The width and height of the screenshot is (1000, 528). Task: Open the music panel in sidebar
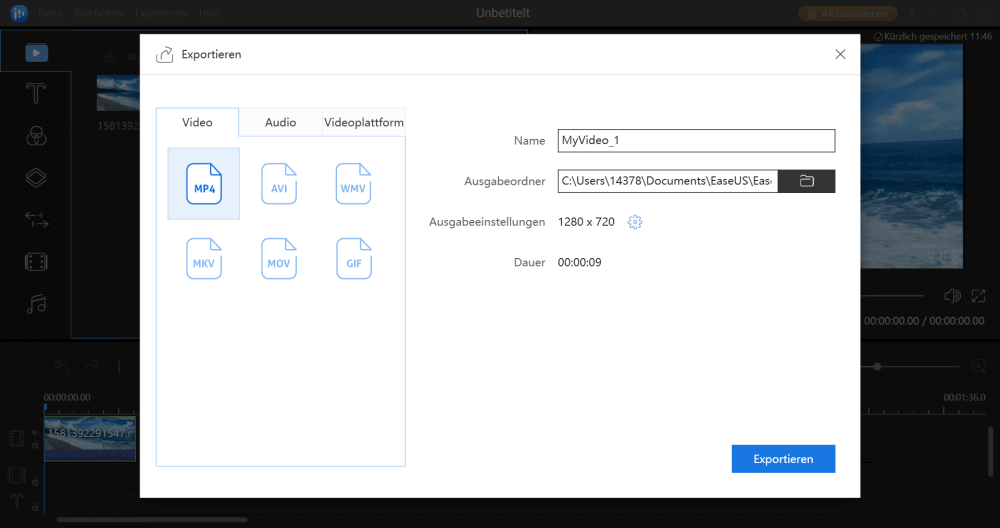36,304
